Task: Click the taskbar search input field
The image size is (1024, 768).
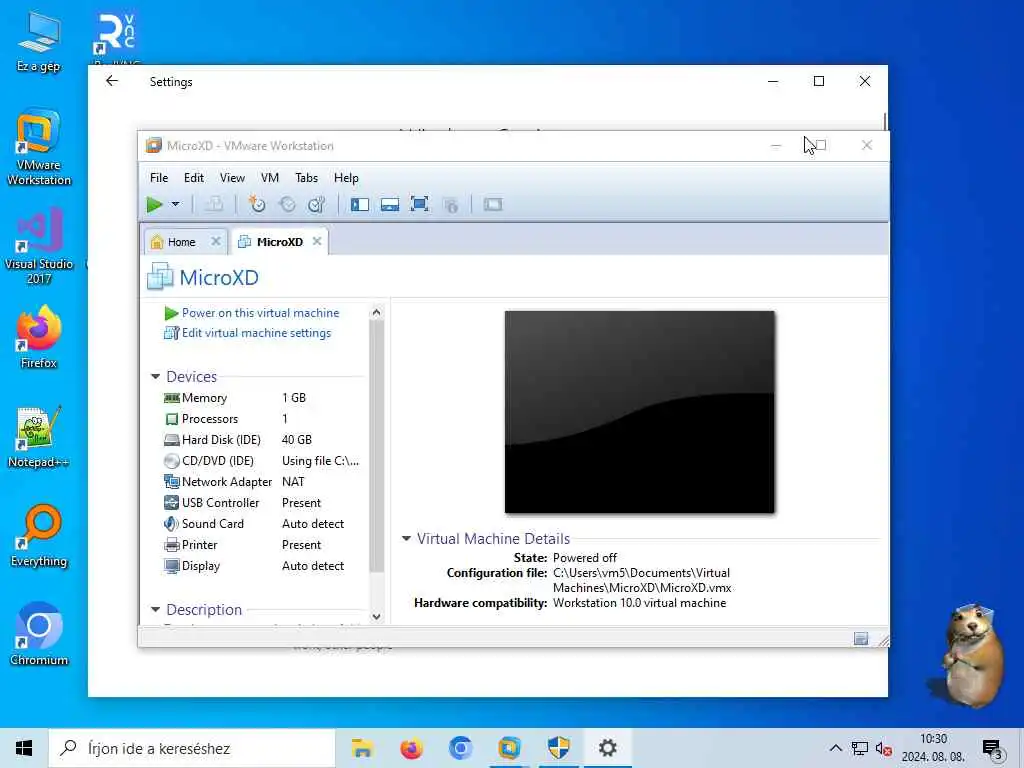Action: pos(192,748)
